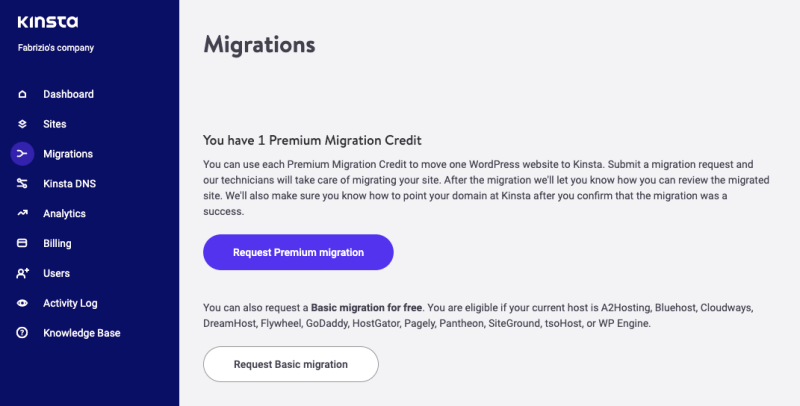Click the Analytics trend arrow icon
The width and height of the screenshot is (800, 406).
tap(22, 213)
